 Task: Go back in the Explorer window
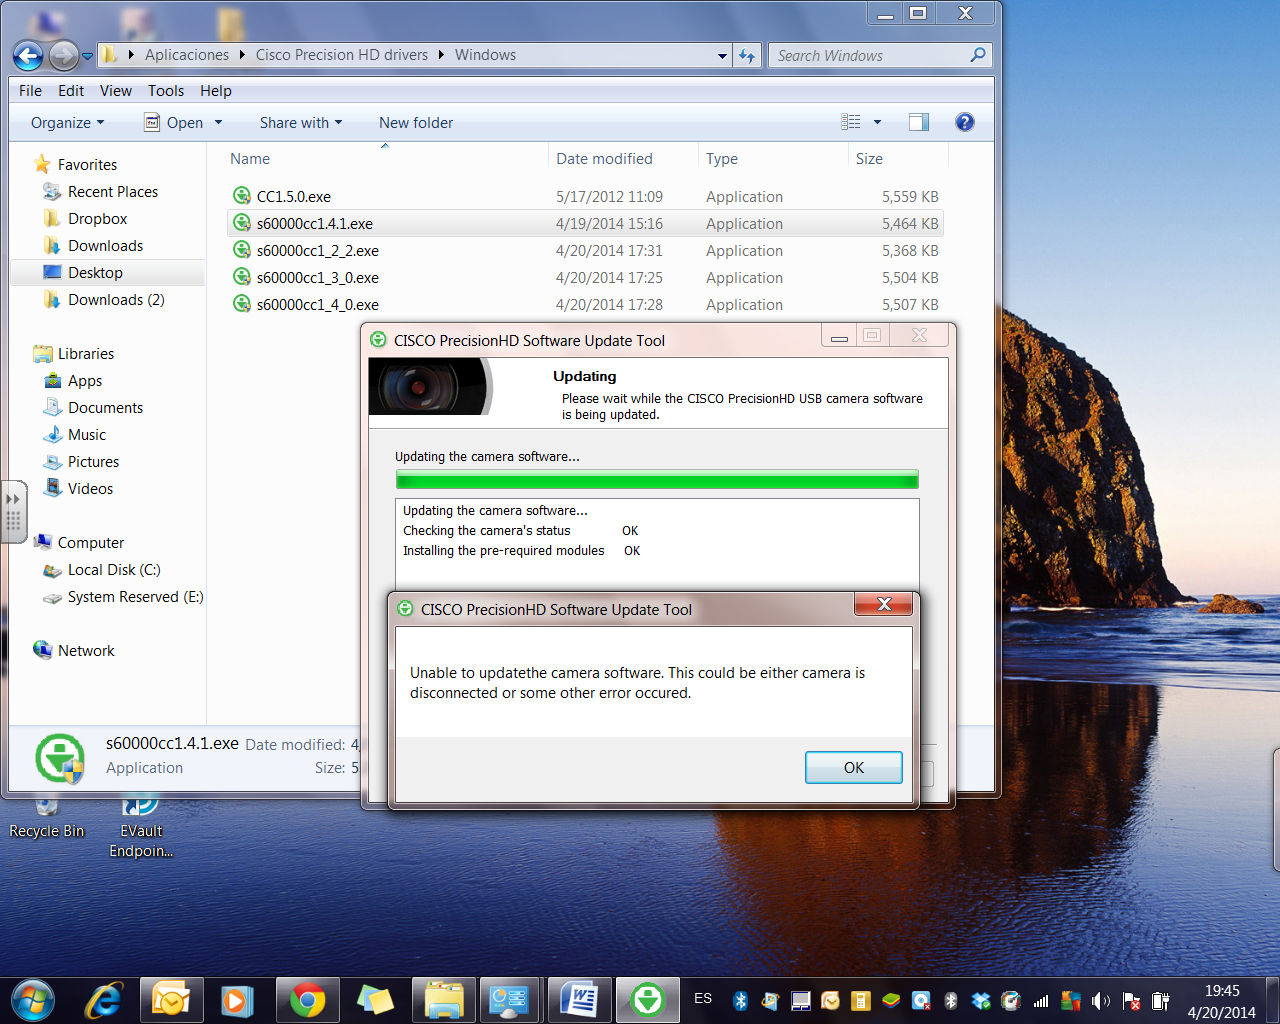point(28,55)
